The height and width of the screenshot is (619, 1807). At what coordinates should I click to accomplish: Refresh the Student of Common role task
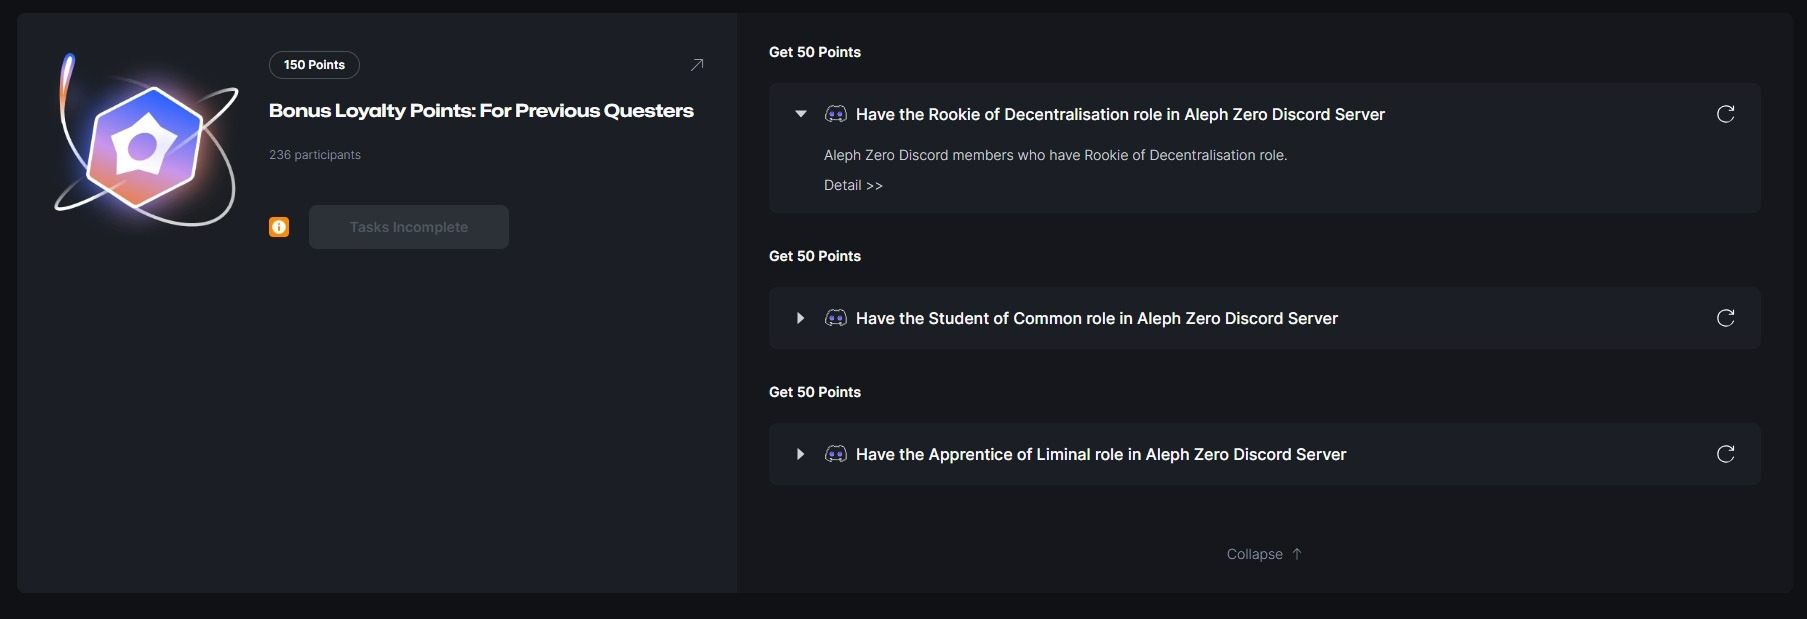(x=1725, y=318)
